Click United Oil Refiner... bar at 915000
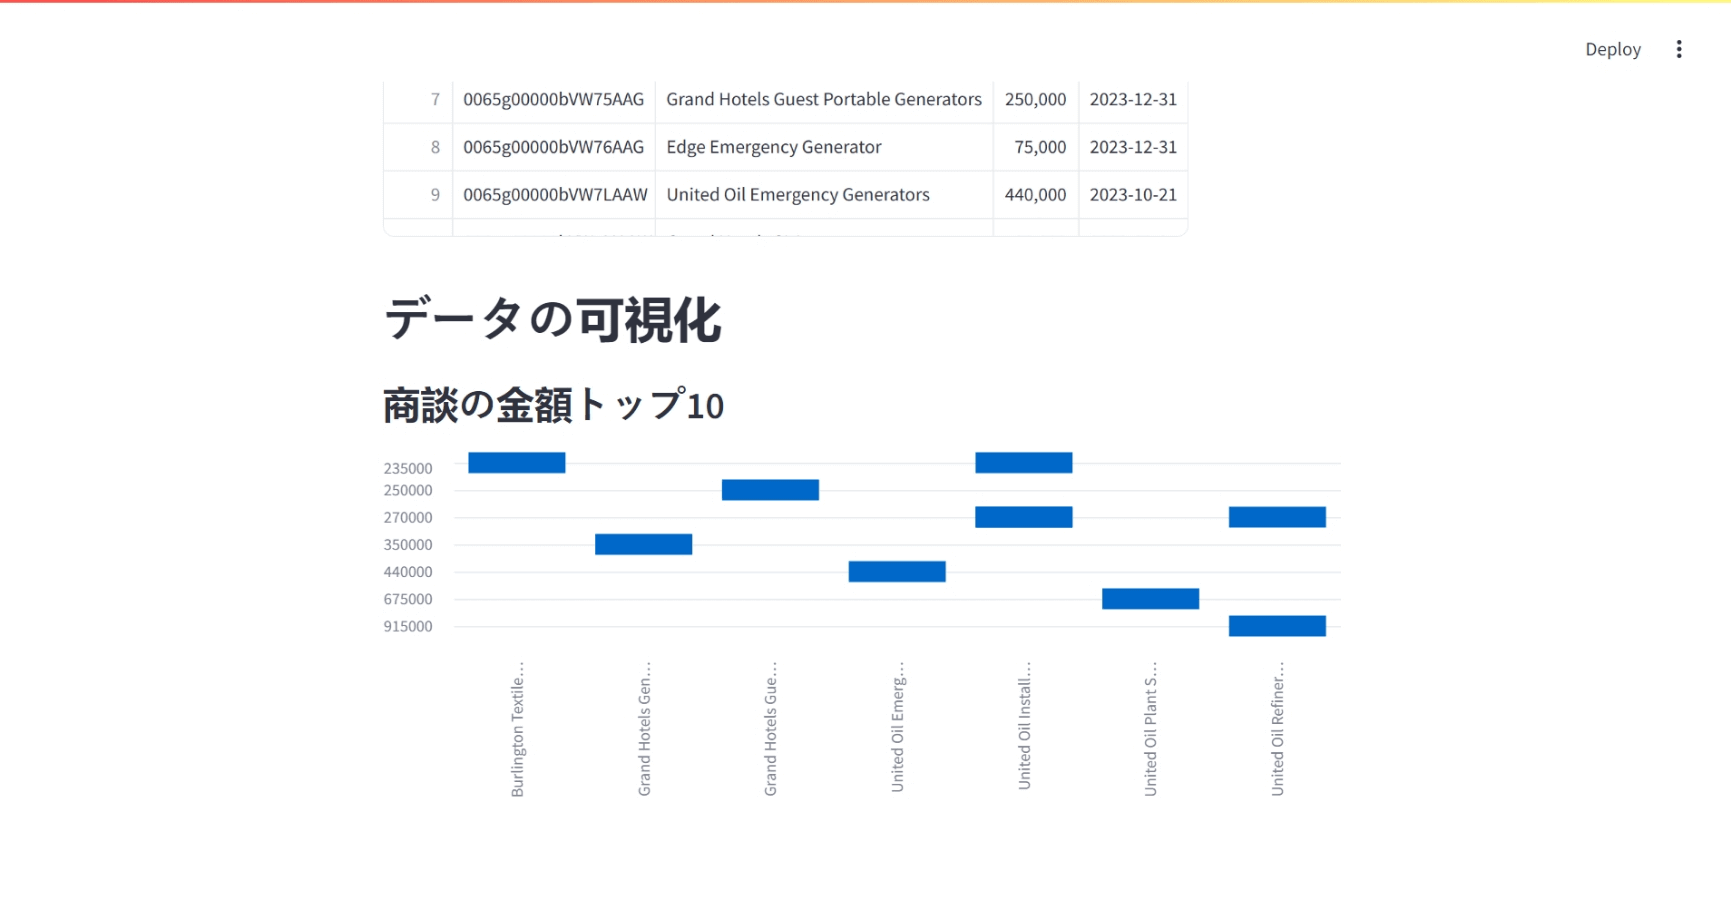 click(x=1277, y=626)
